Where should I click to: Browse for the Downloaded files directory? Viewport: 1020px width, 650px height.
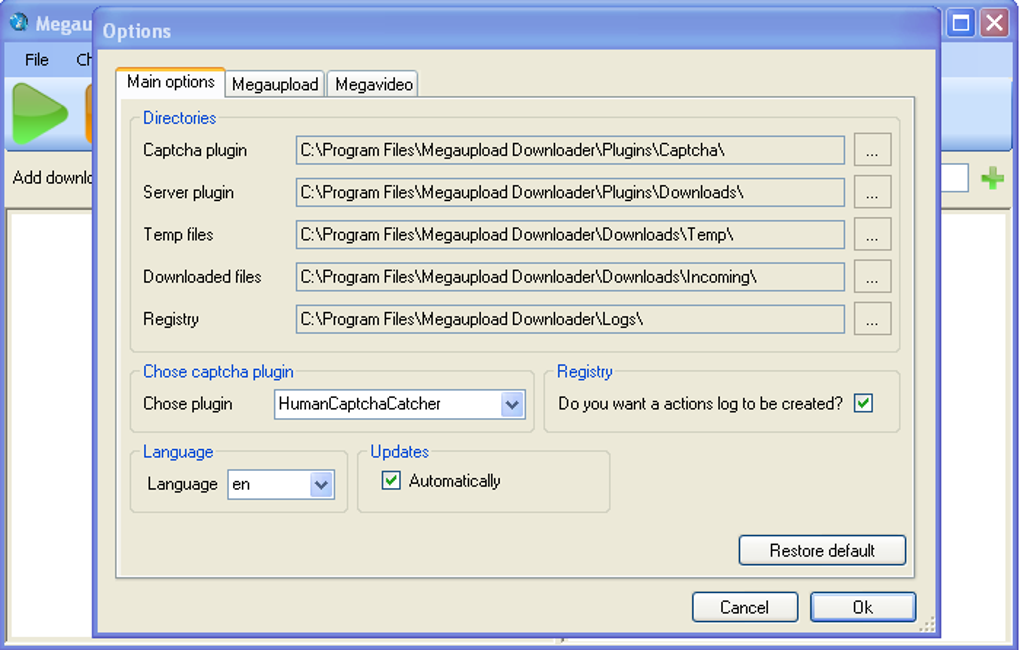tap(871, 276)
